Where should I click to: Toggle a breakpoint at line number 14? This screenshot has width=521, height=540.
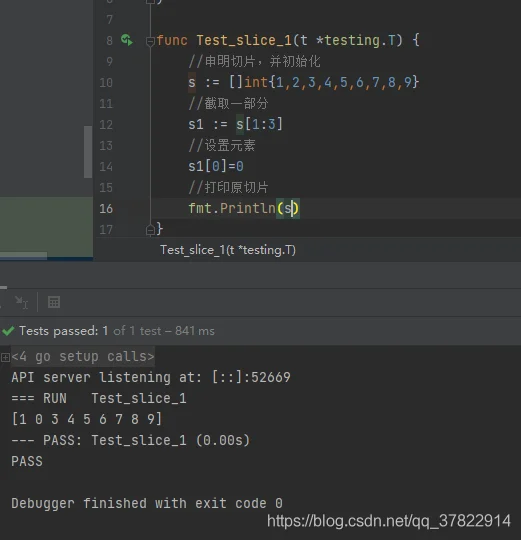(106, 167)
